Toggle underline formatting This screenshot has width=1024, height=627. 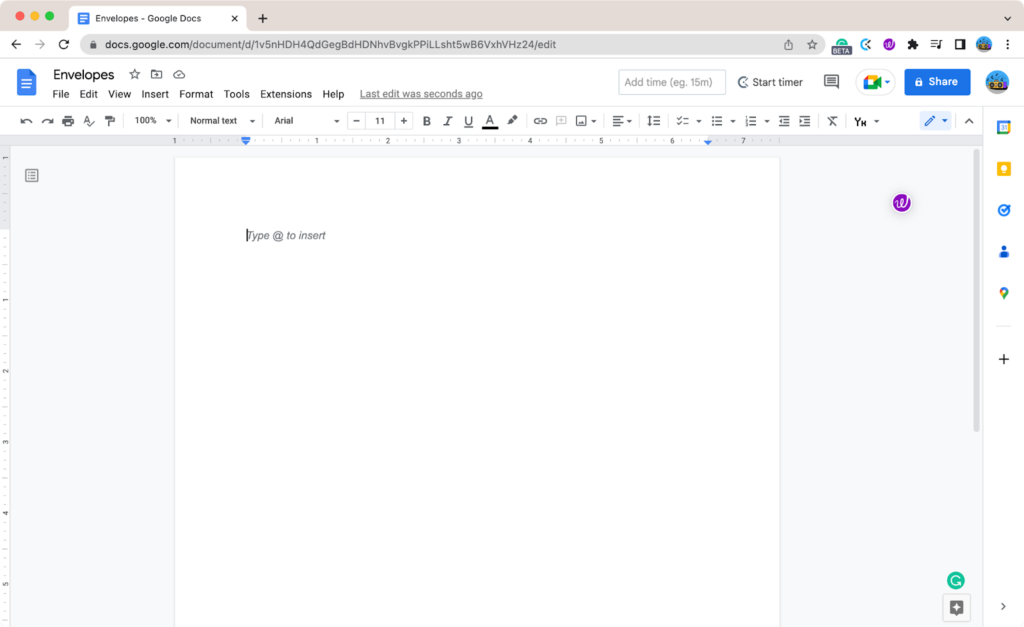(x=468, y=120)
